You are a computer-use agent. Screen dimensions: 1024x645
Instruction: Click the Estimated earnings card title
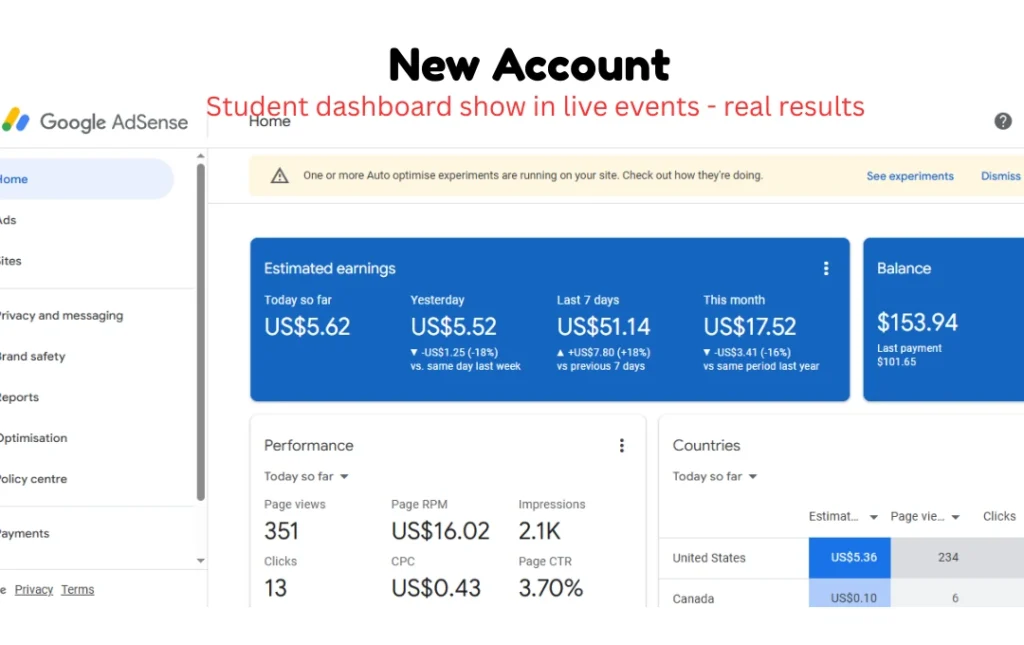point(330,268)
